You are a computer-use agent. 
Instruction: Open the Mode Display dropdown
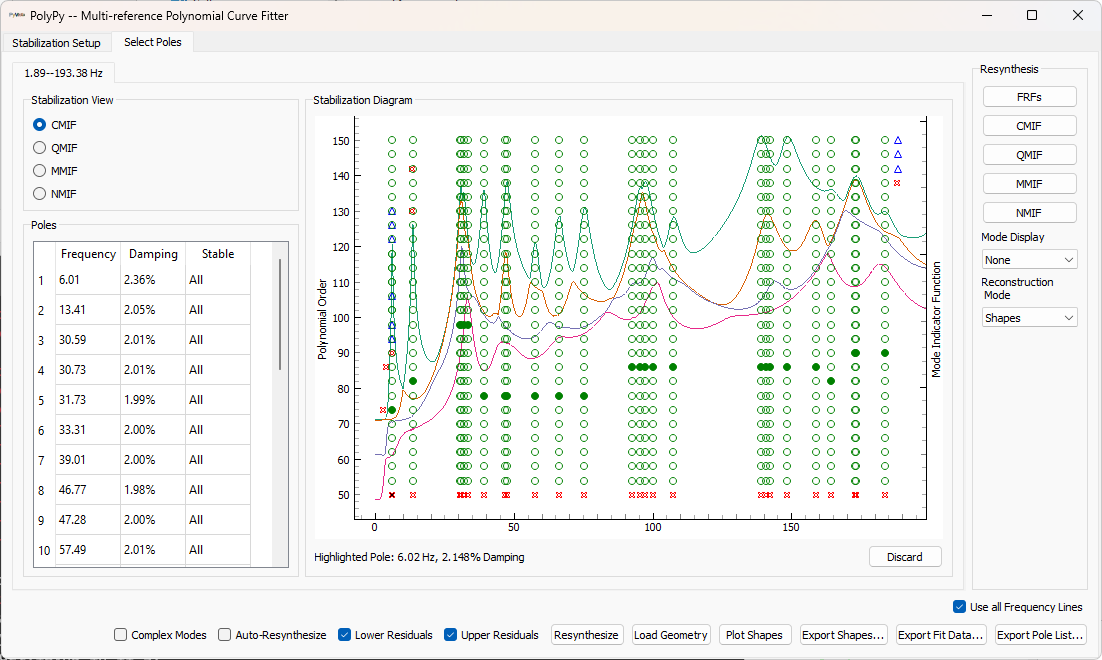tap(1029, 259)
